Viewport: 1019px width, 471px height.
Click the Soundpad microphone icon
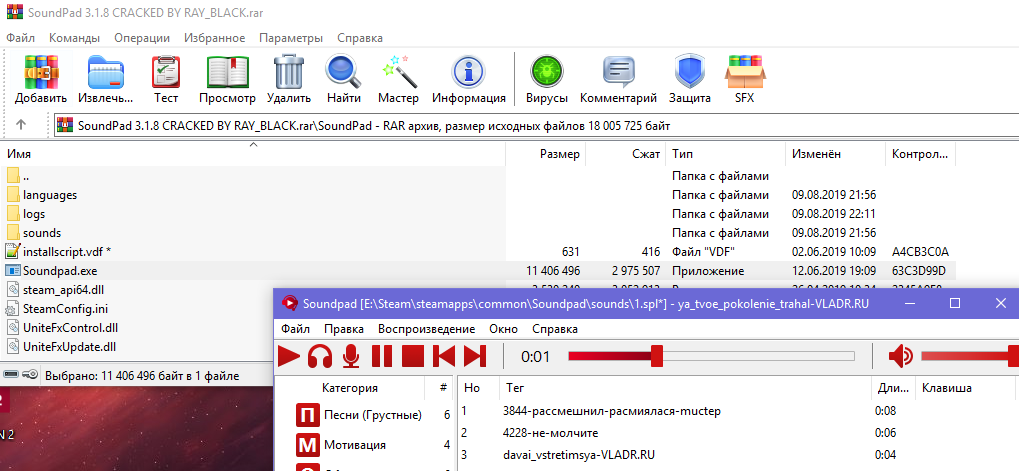pyautogui.click(x=351, y=356)
